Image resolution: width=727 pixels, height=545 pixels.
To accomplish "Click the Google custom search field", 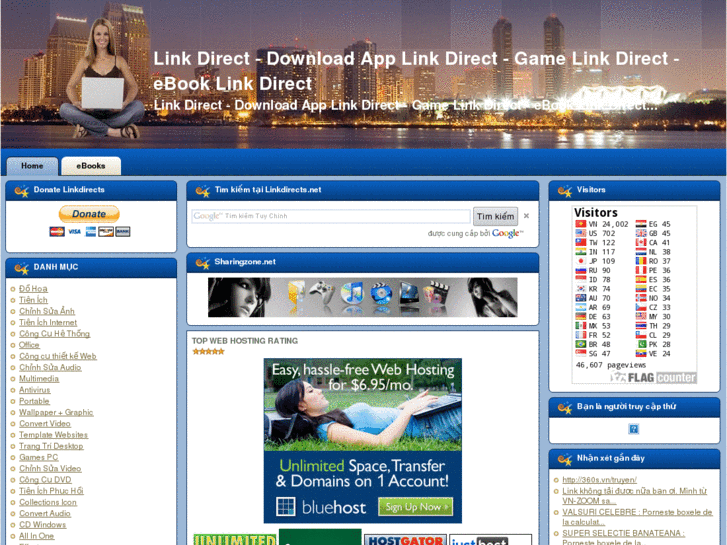I will pos(331,216).
